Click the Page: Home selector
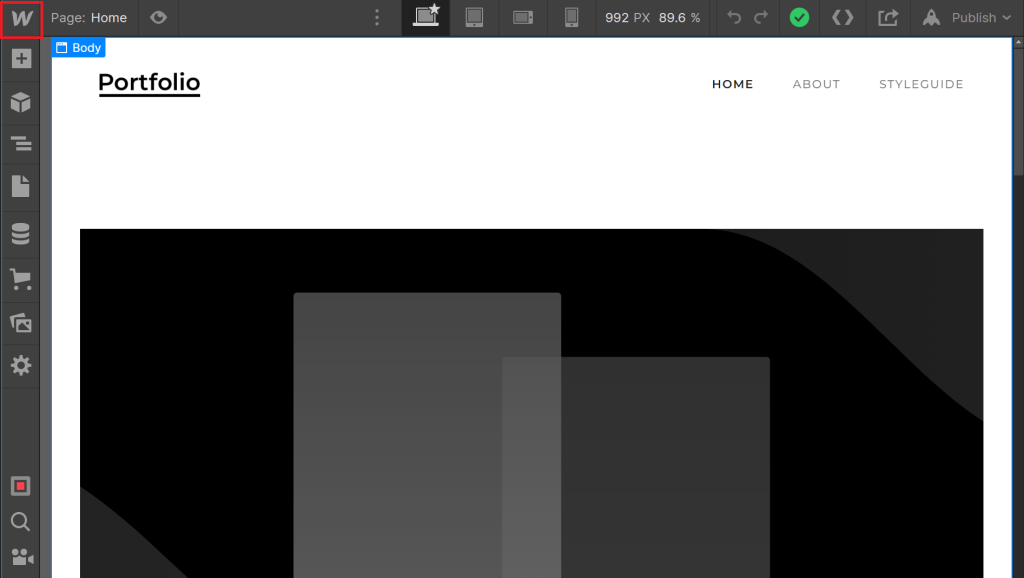The width and height of the screenshot is (1024, 578). (x=89, y=18)
